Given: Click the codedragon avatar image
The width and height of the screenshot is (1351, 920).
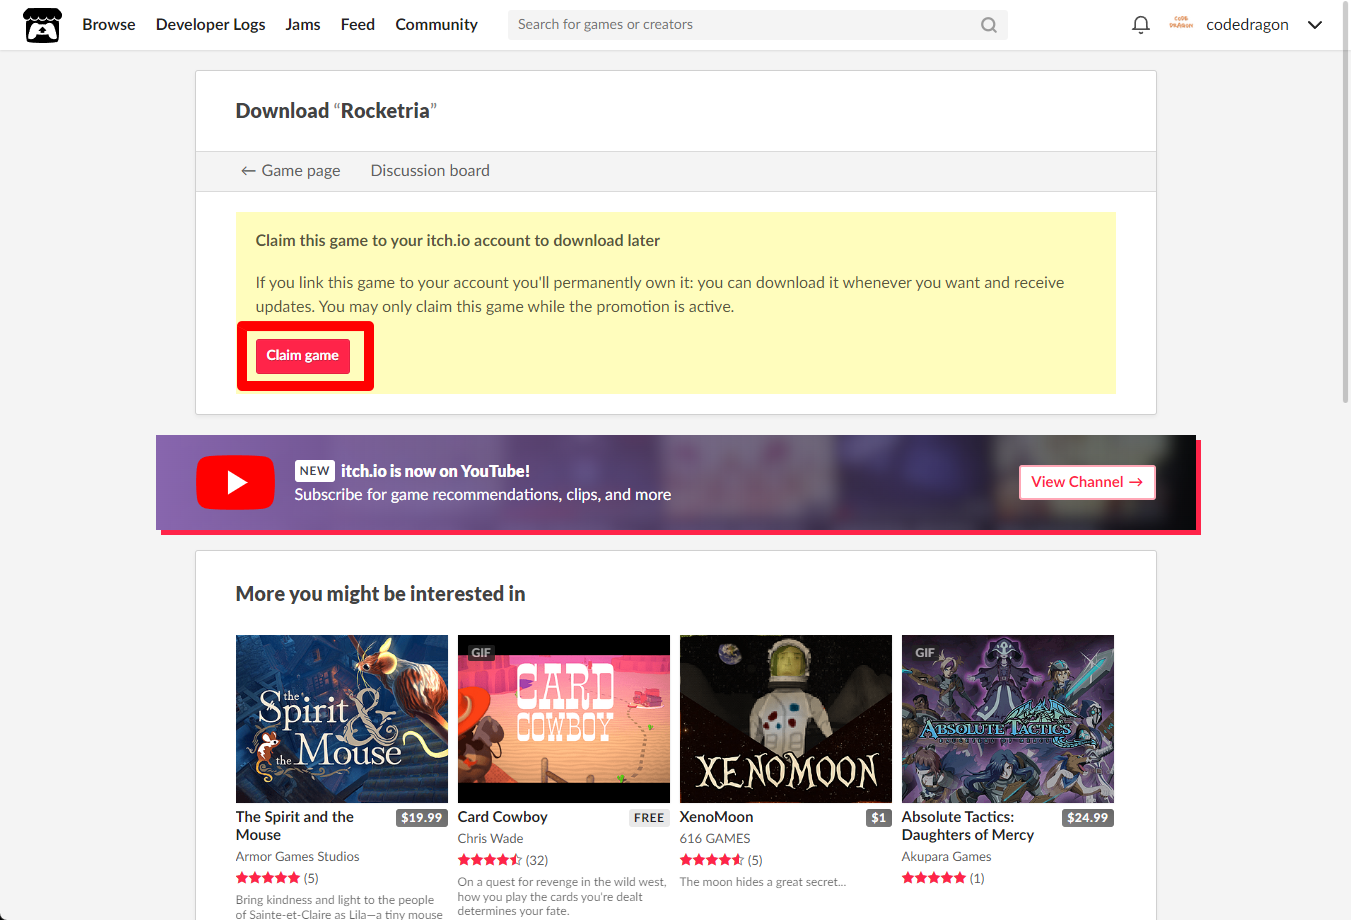Looking at the screenshot, I should tap(1181, 24).
